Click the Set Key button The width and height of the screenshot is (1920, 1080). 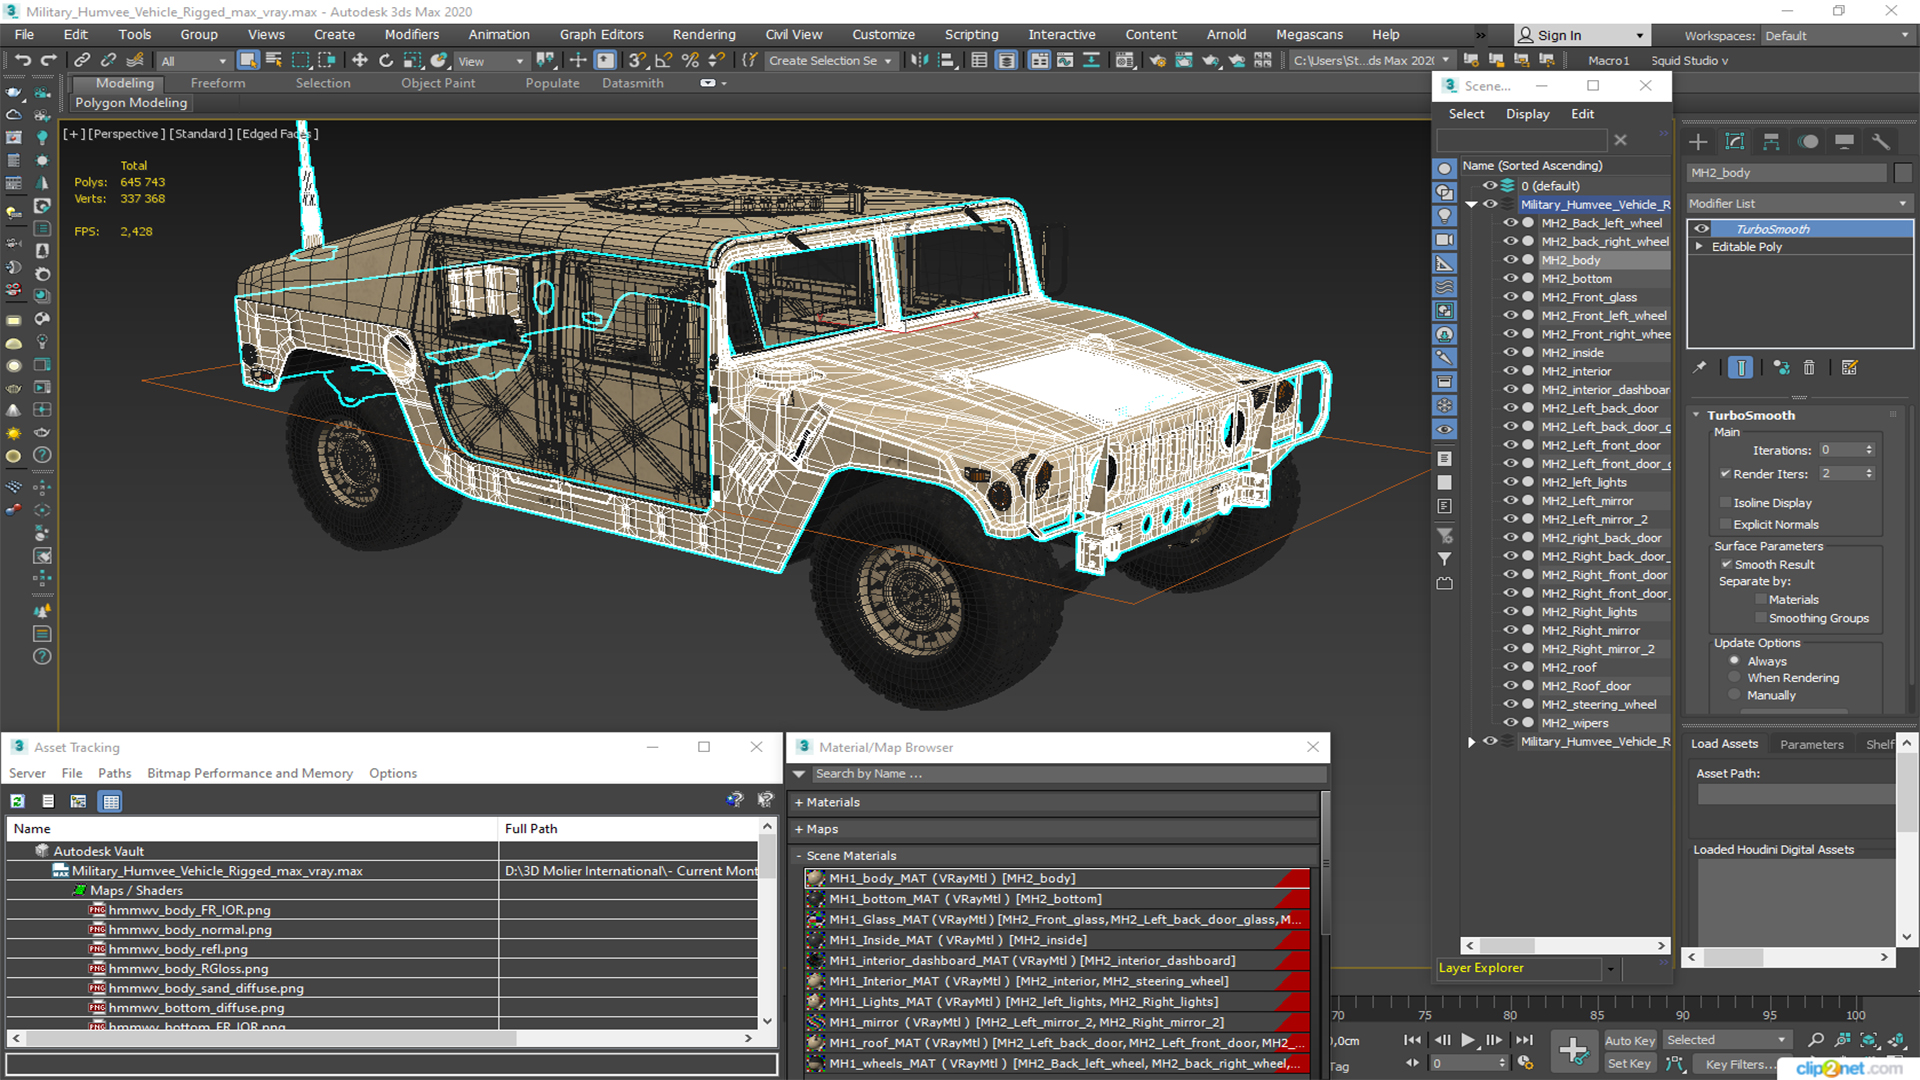click(1630, 1064)
